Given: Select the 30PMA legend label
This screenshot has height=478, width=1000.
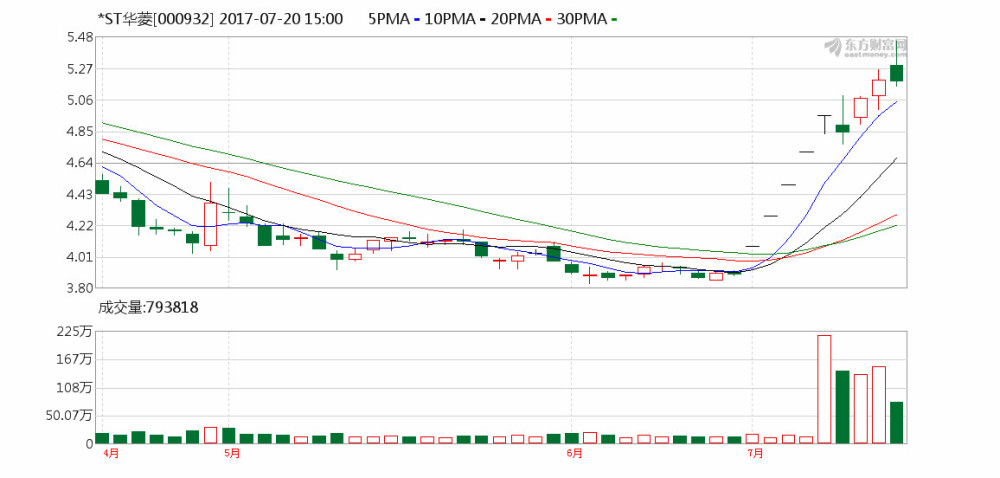Looking at the screenshot, I should click(x=584, y=19).
